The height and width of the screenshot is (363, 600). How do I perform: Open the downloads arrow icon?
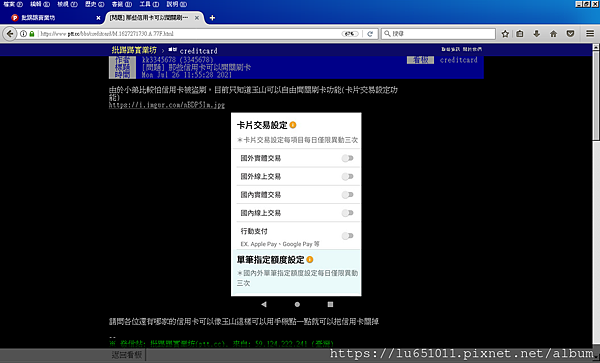point(536,34)
